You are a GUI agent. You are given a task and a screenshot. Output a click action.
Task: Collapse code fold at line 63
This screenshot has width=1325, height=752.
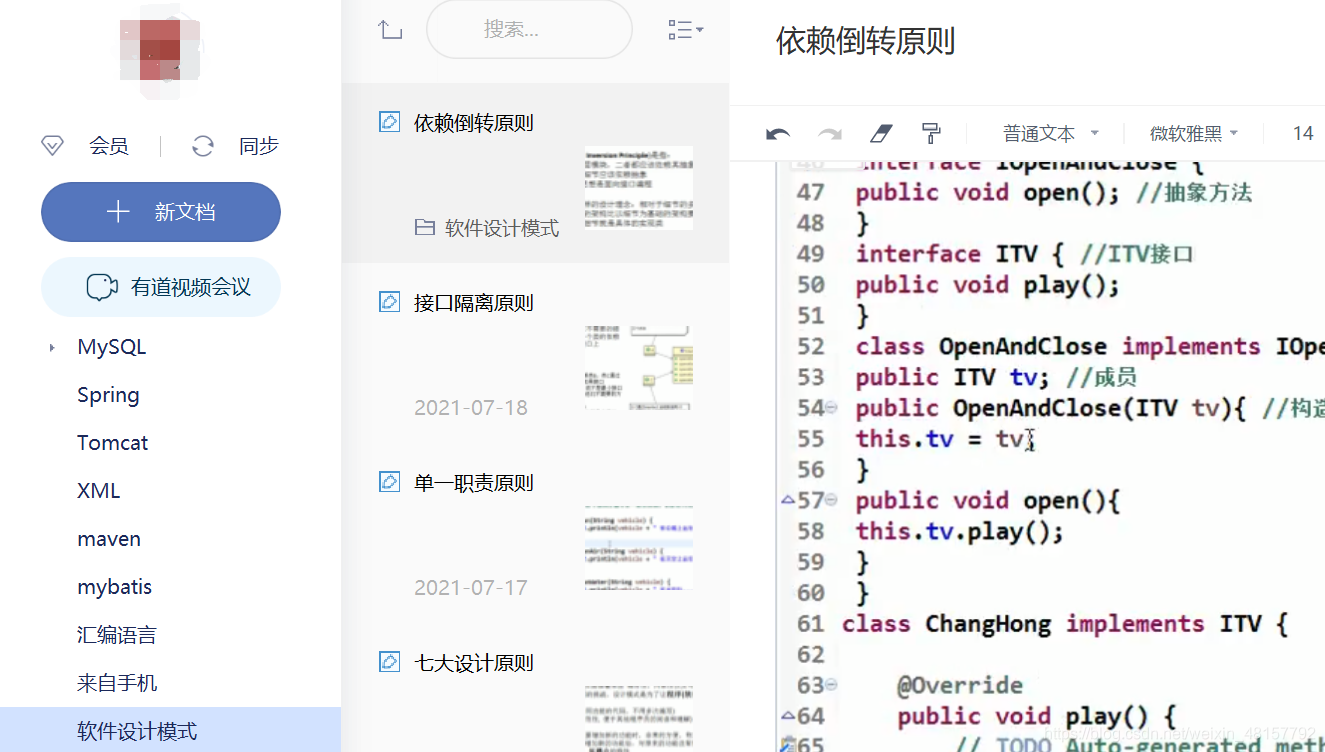(832, 685)
